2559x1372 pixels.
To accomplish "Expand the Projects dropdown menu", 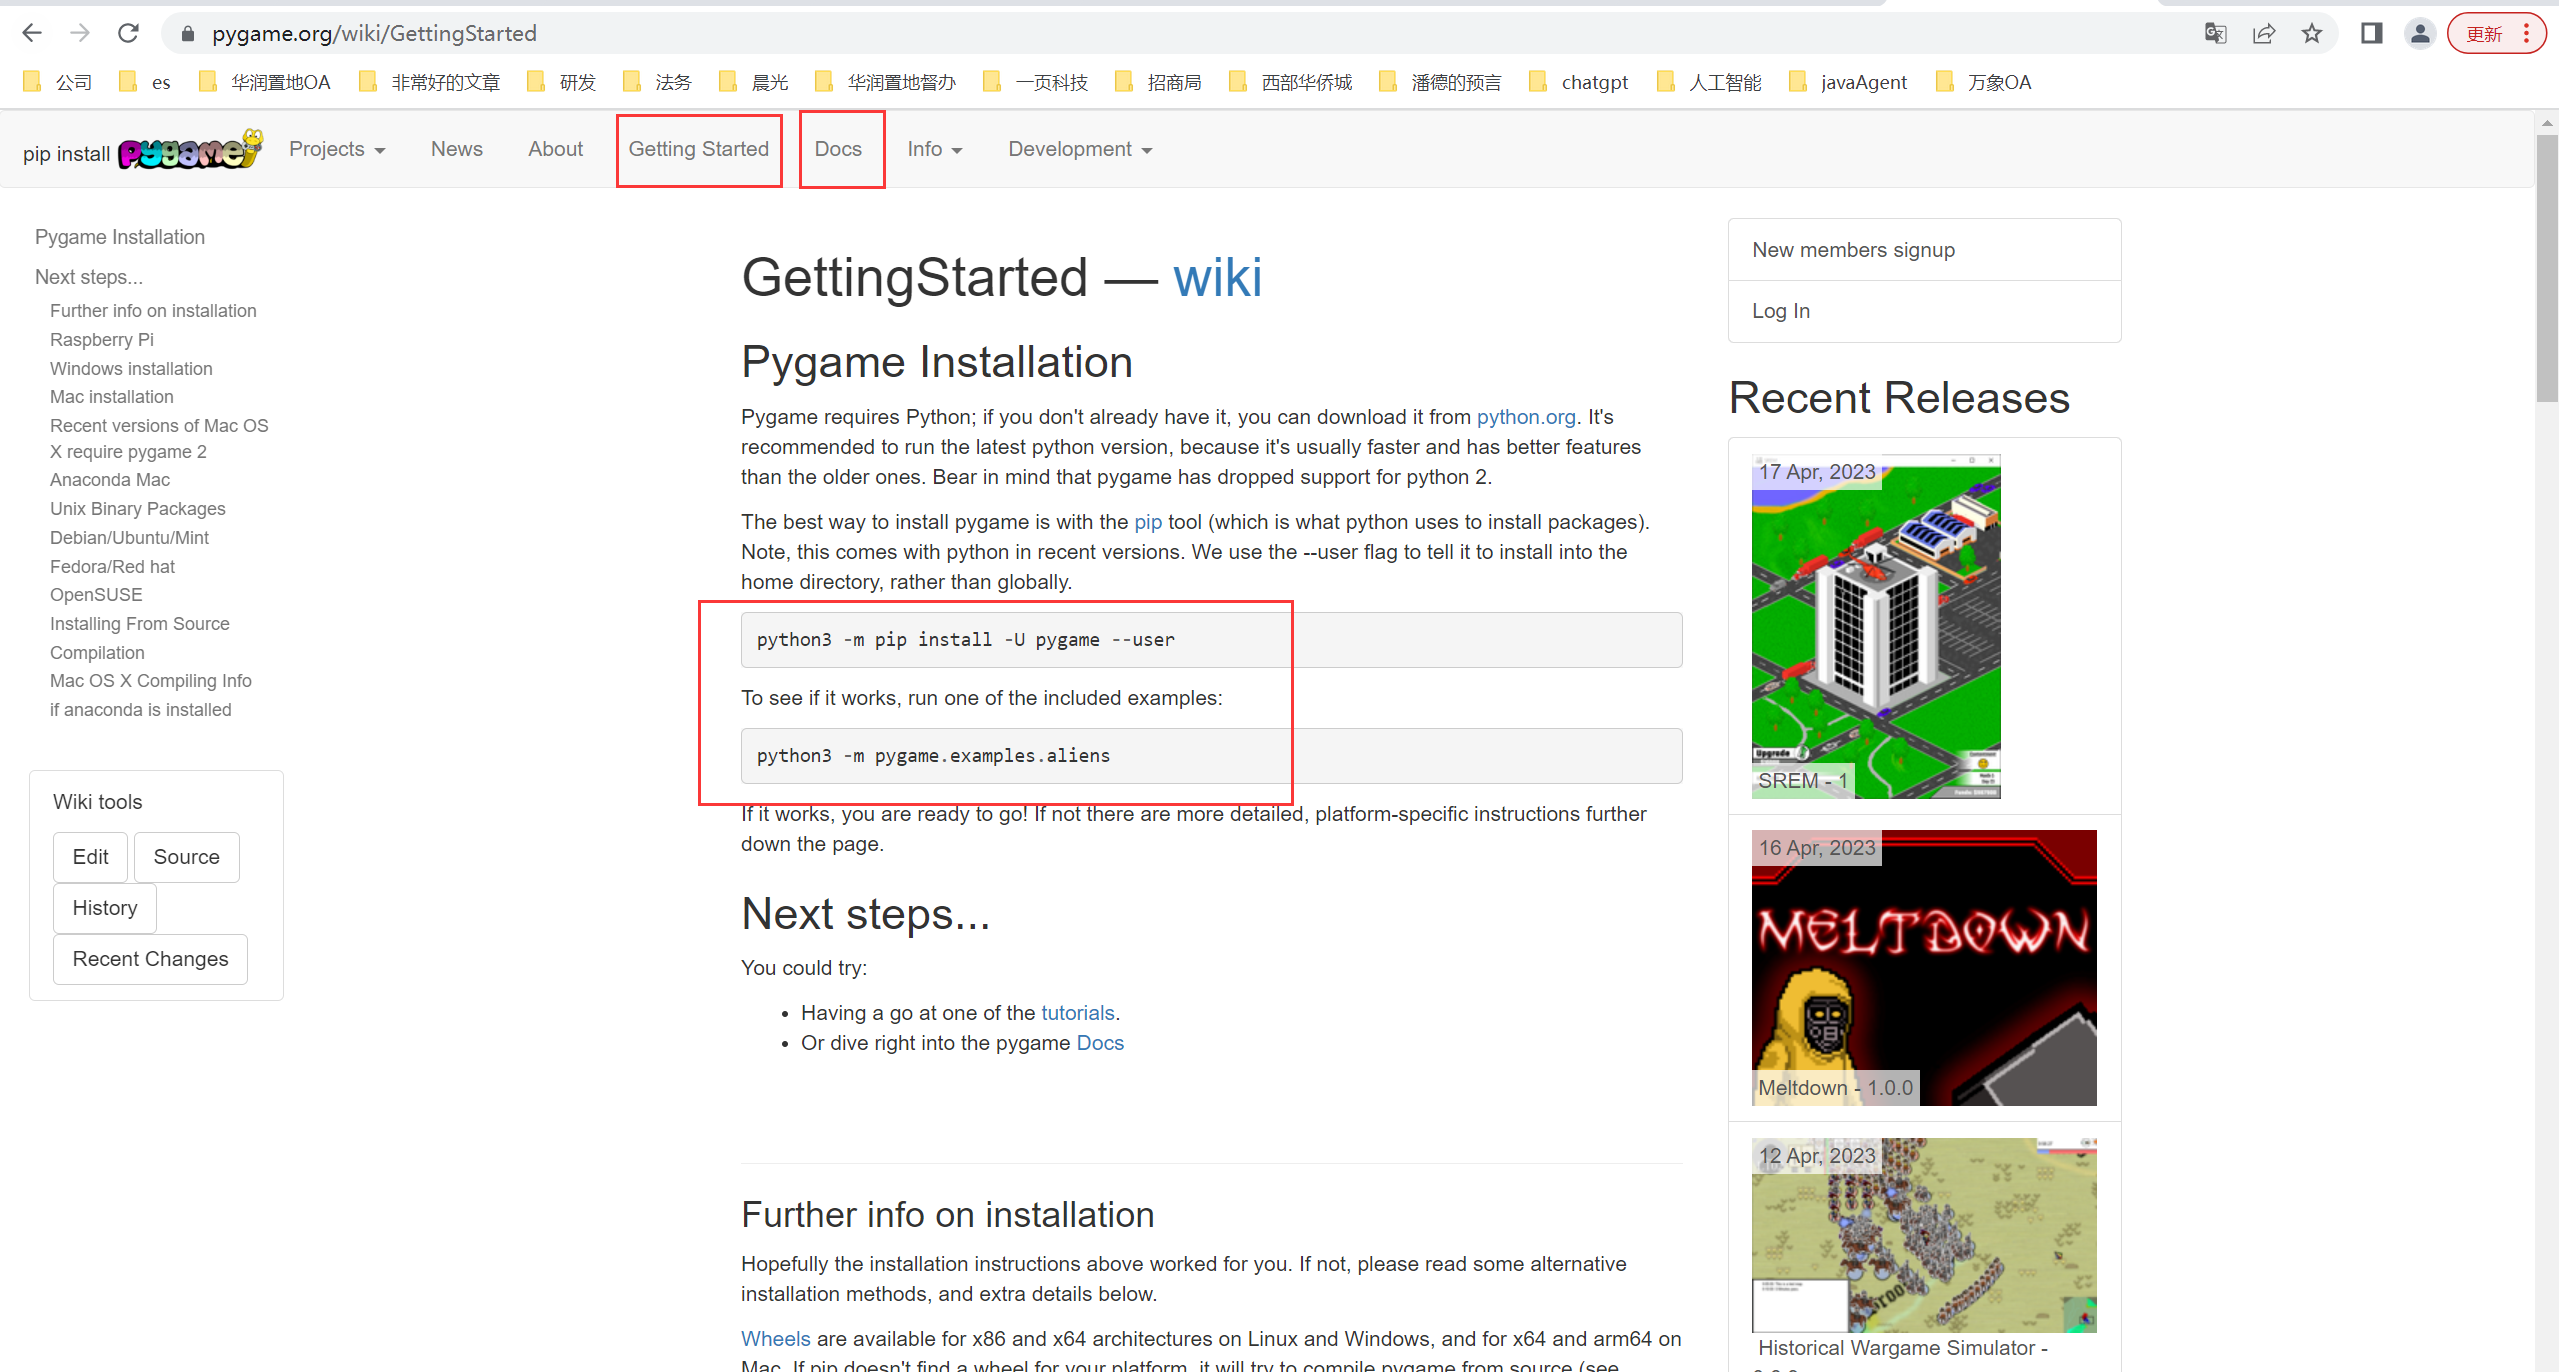I will [337, 149].
